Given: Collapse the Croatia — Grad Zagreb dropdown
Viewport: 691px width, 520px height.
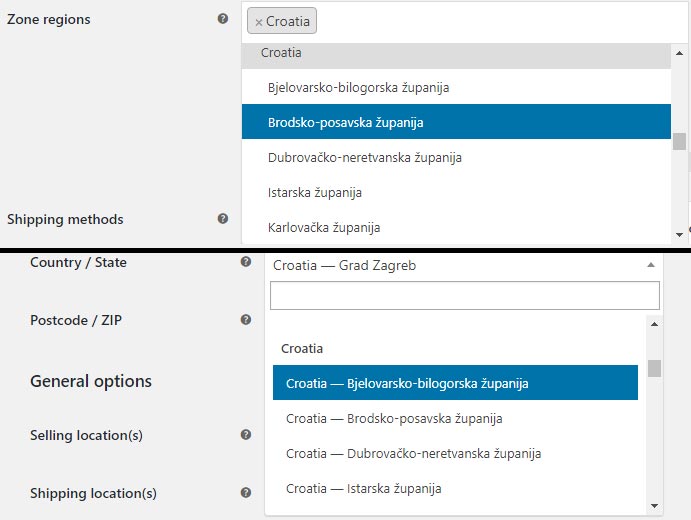Looking at the screenshot, I should pos(651,265).
